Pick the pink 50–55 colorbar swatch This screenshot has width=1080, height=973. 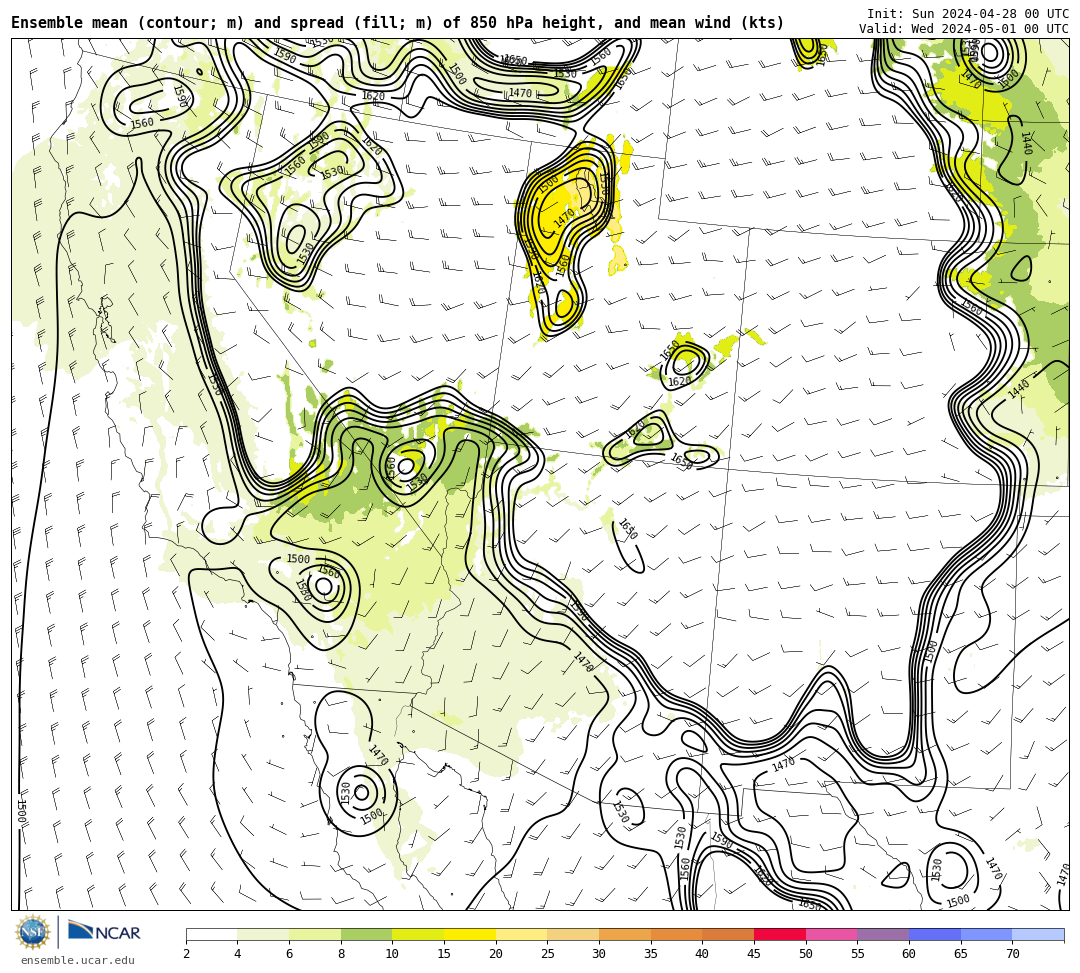point(831,935)
